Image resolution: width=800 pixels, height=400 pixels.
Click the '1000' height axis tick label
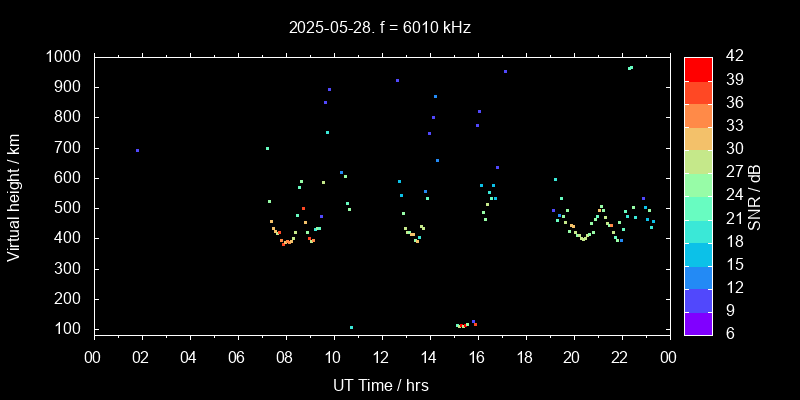point(66,57)
